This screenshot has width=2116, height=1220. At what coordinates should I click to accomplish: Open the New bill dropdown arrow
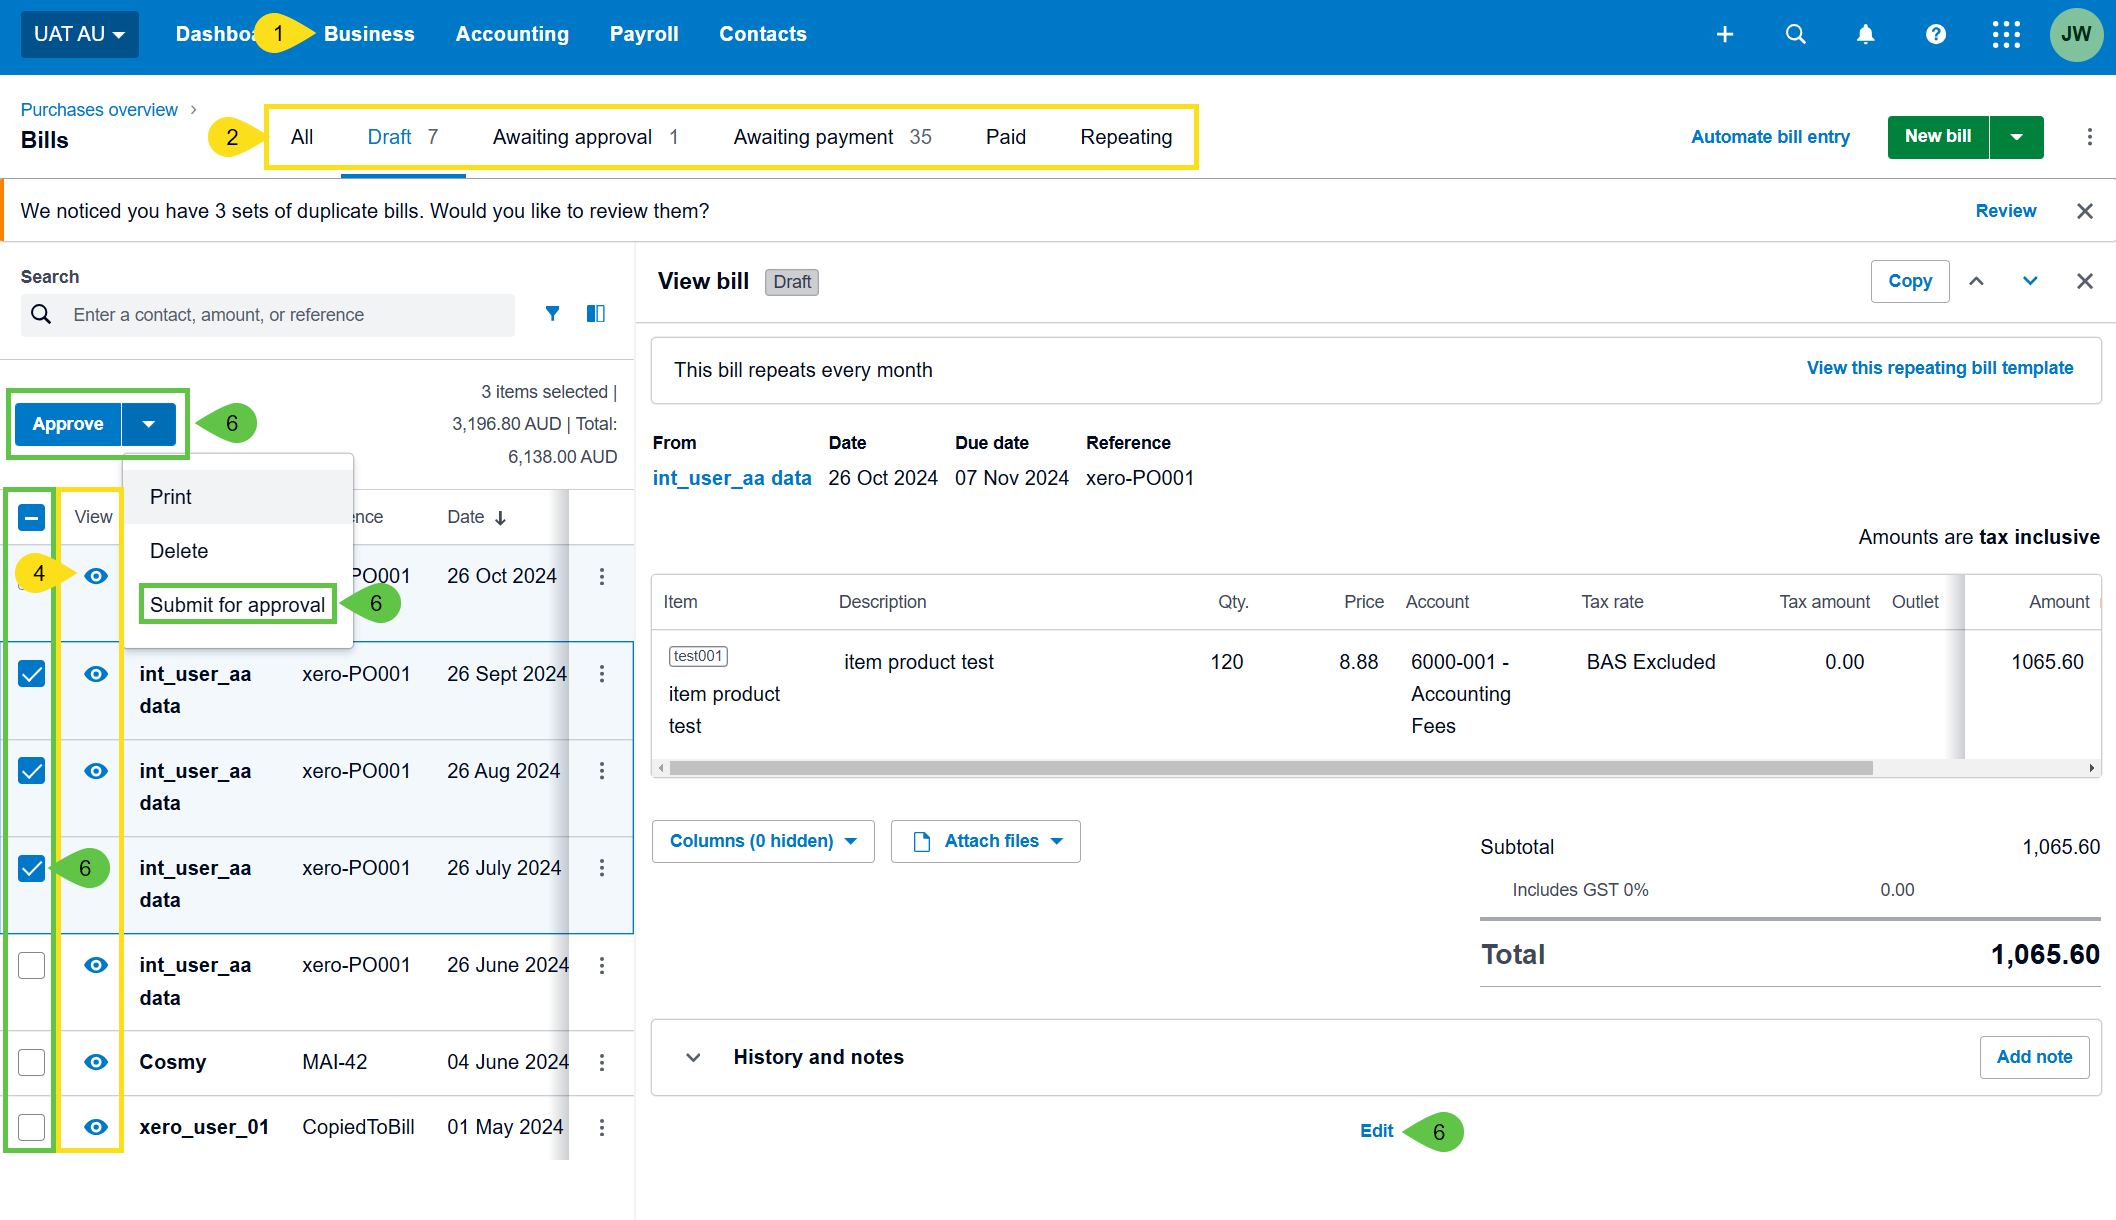coord(2016,137)
